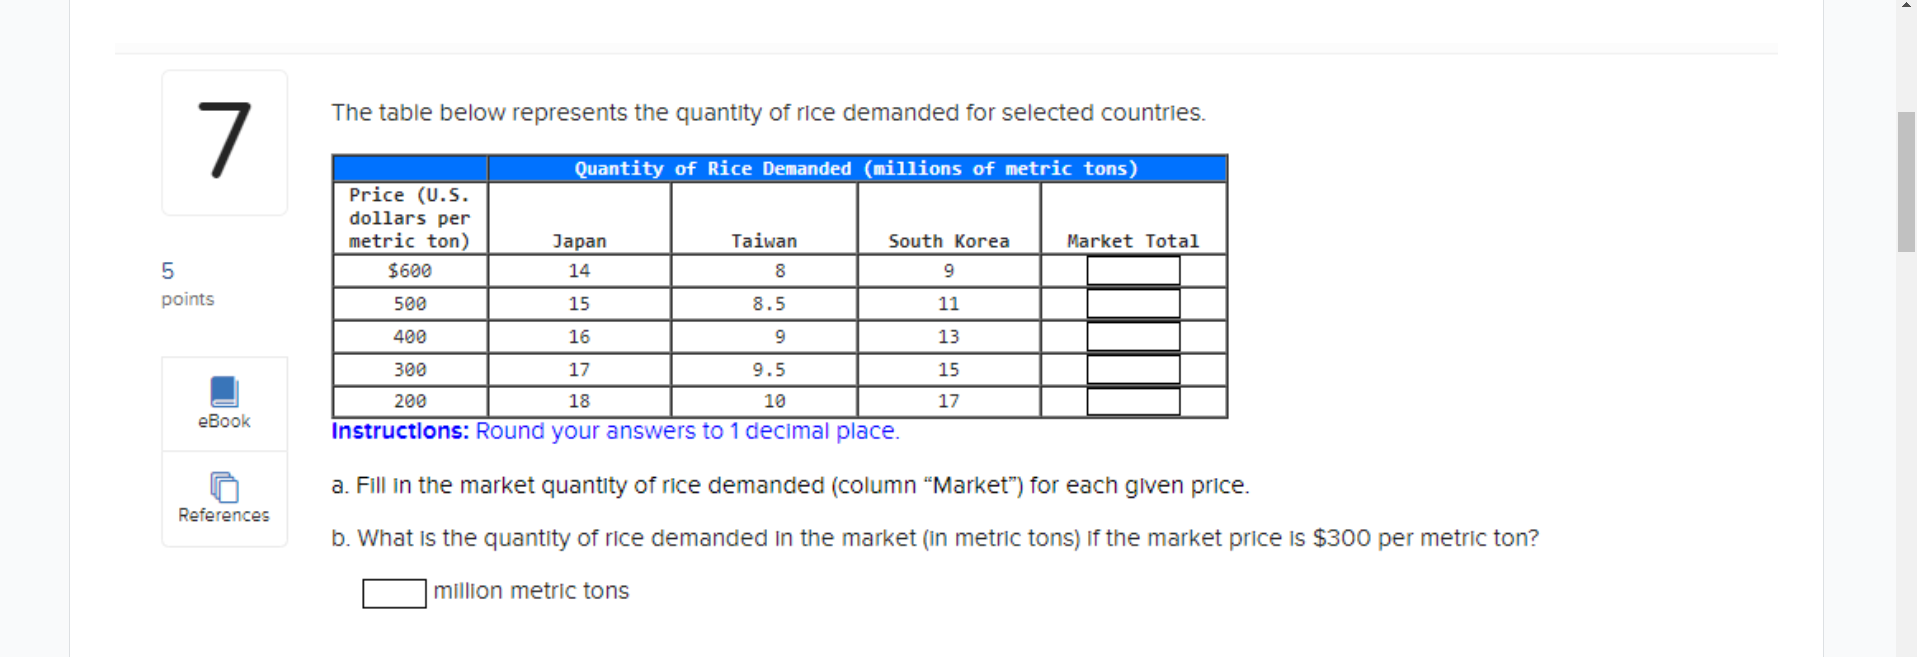This screenshot has height=657, width=1917.
Task: Click the Quantity of Rice Demanded header
Action: pyautogui.click(x=855, y=168)
